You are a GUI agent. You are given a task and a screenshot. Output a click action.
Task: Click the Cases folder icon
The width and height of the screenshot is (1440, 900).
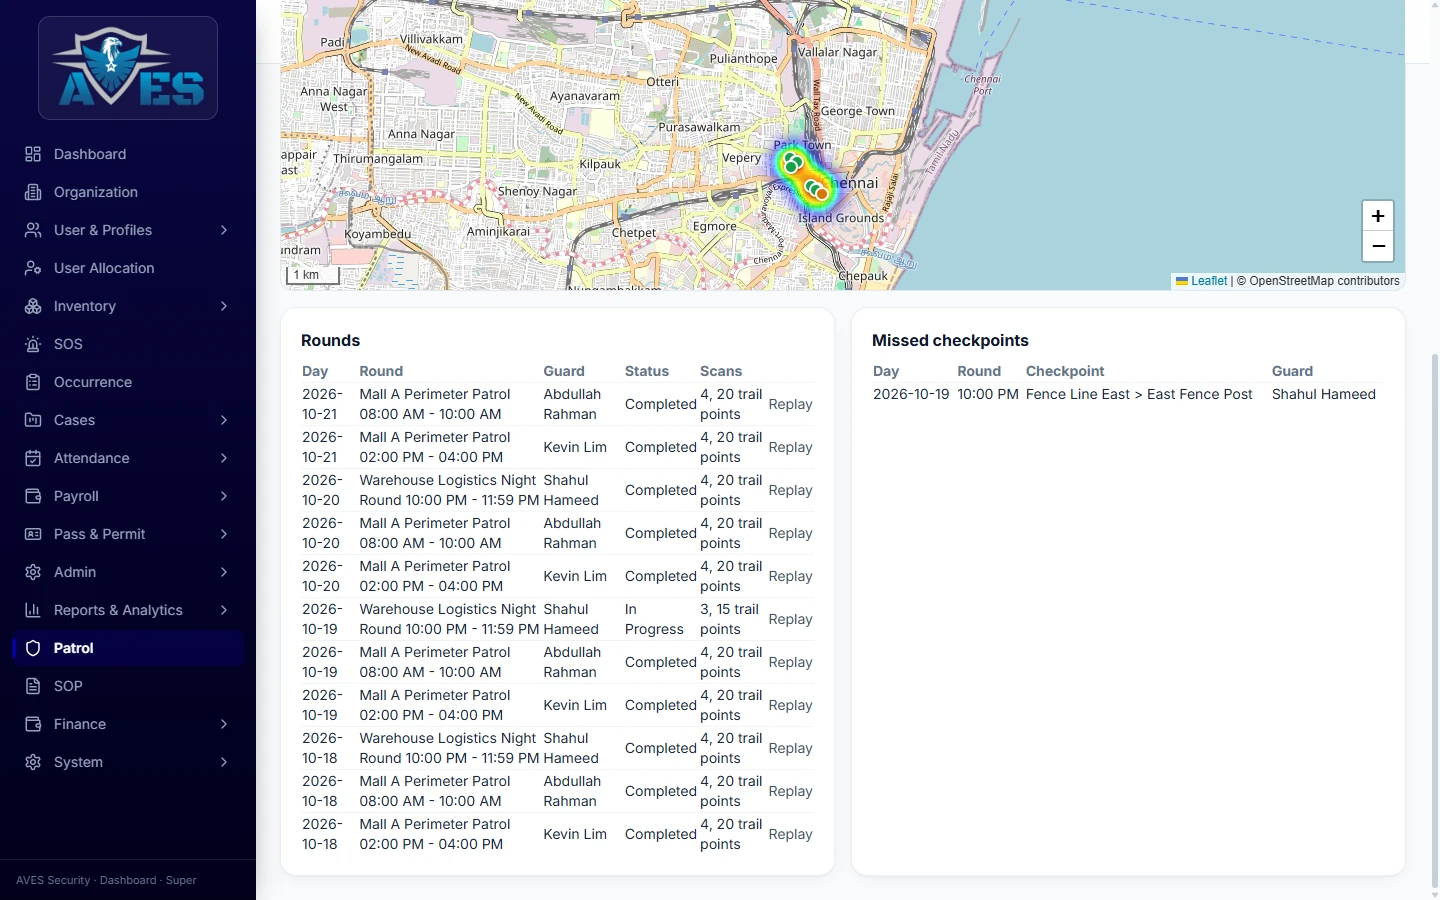pos(33,420)
